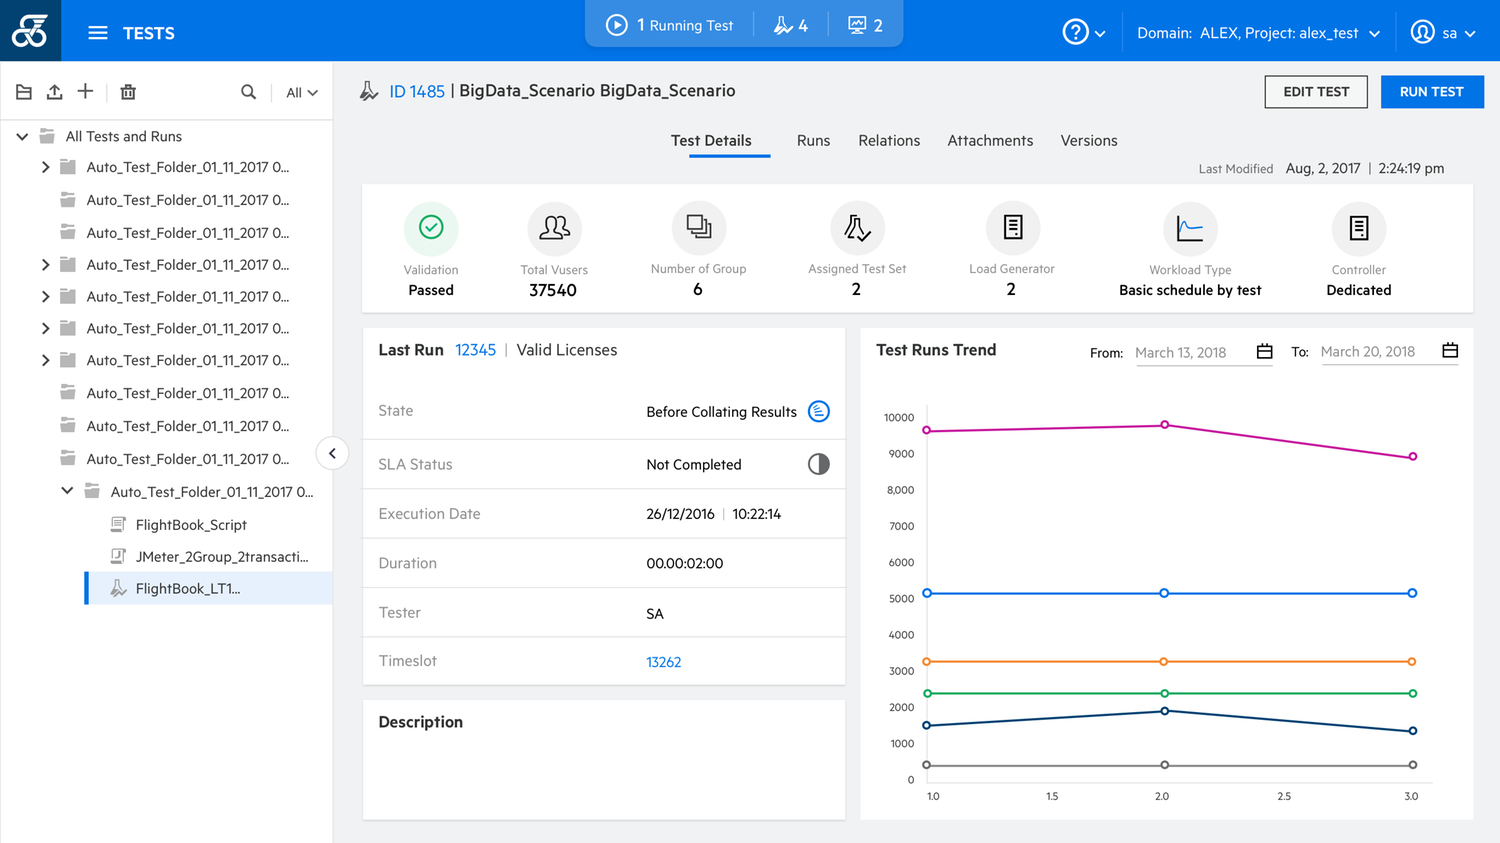The width and height of the screenshot is (1500, 843).
Task: Select FlightBook_Script in the tree
Action: click(191, 525)
